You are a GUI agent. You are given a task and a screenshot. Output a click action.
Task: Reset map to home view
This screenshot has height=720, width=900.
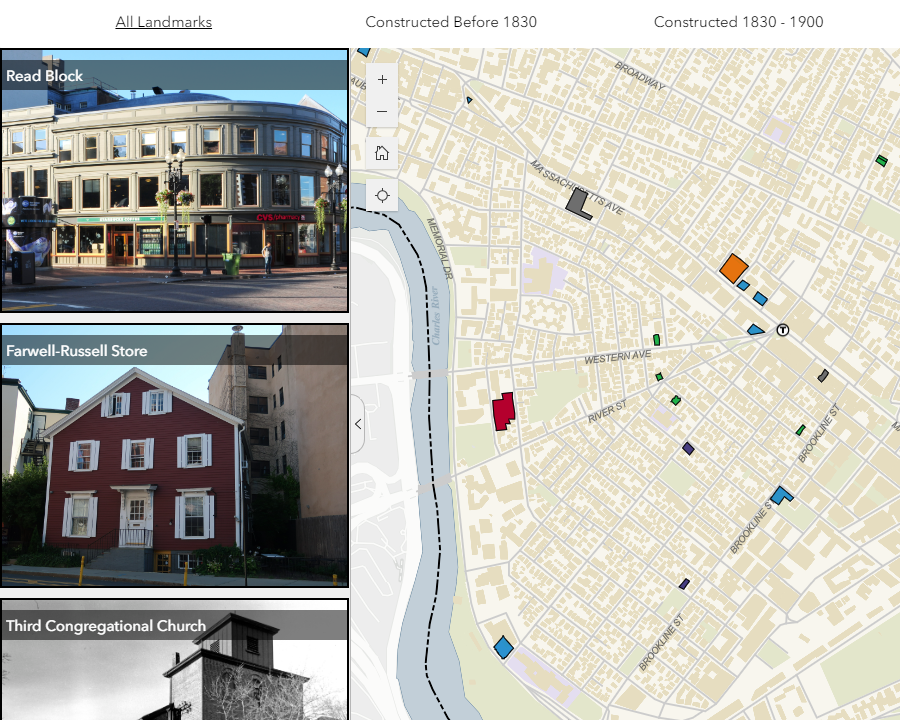[382, 153]
